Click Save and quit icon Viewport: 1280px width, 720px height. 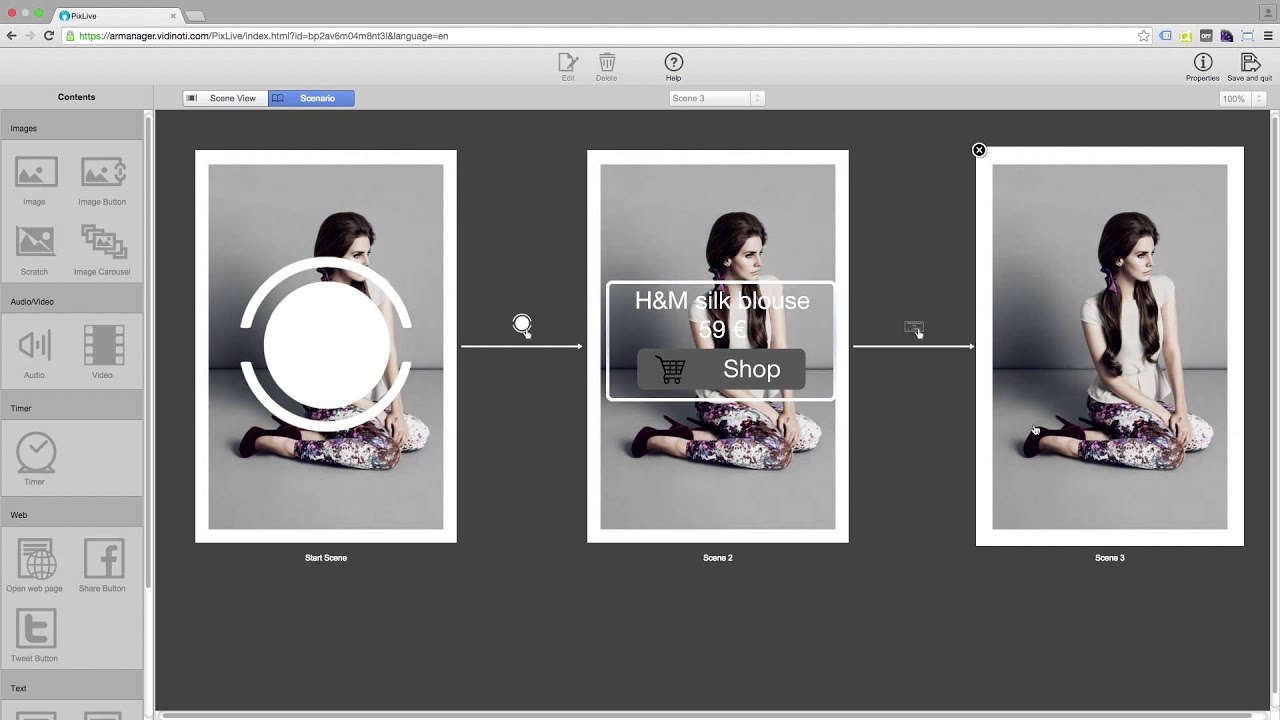(1250, 63)
